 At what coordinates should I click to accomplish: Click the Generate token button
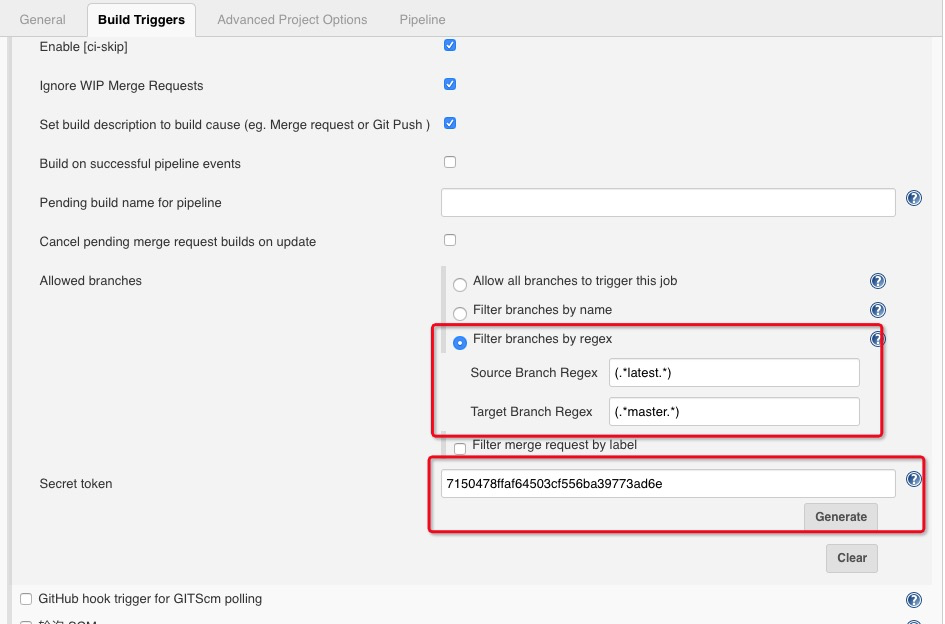pyautogui.click(x=841, y=517)
